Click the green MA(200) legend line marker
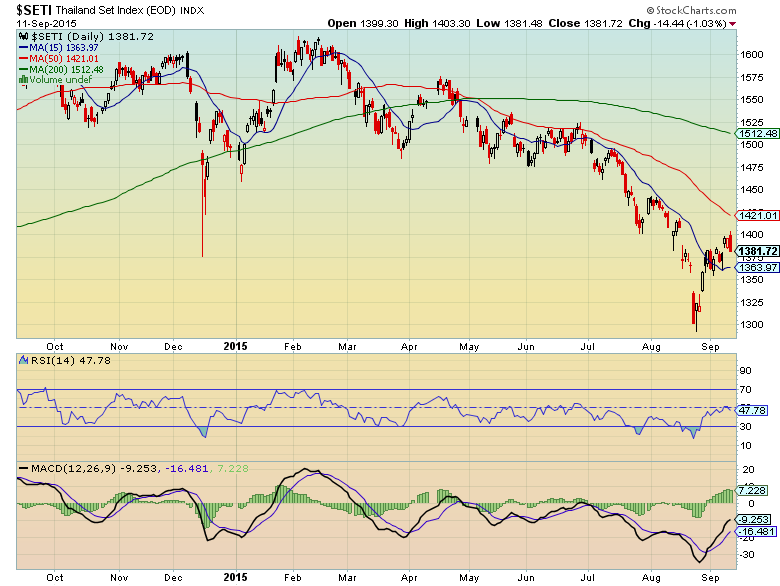Screen dimensions: 780x586 pyautogui.click(x=22, y=70)
